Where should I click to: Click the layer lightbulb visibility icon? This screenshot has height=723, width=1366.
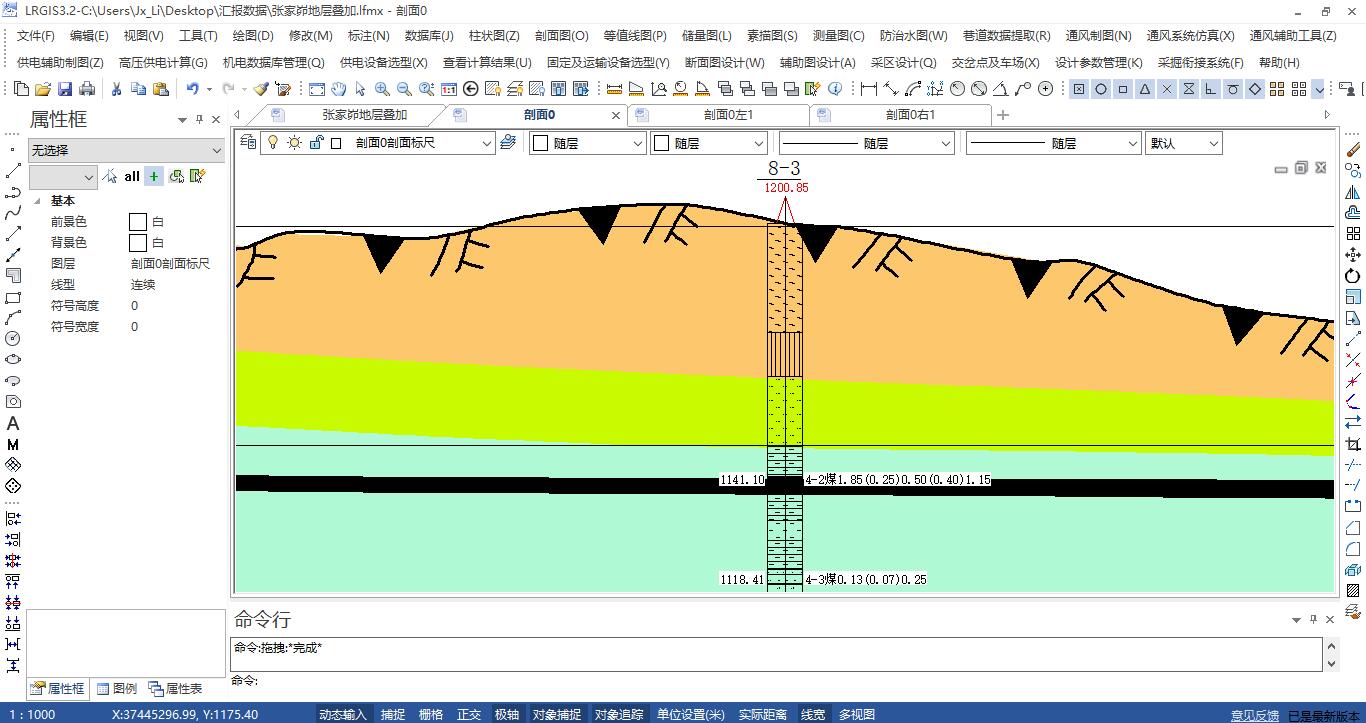click(x=271, y=143)
